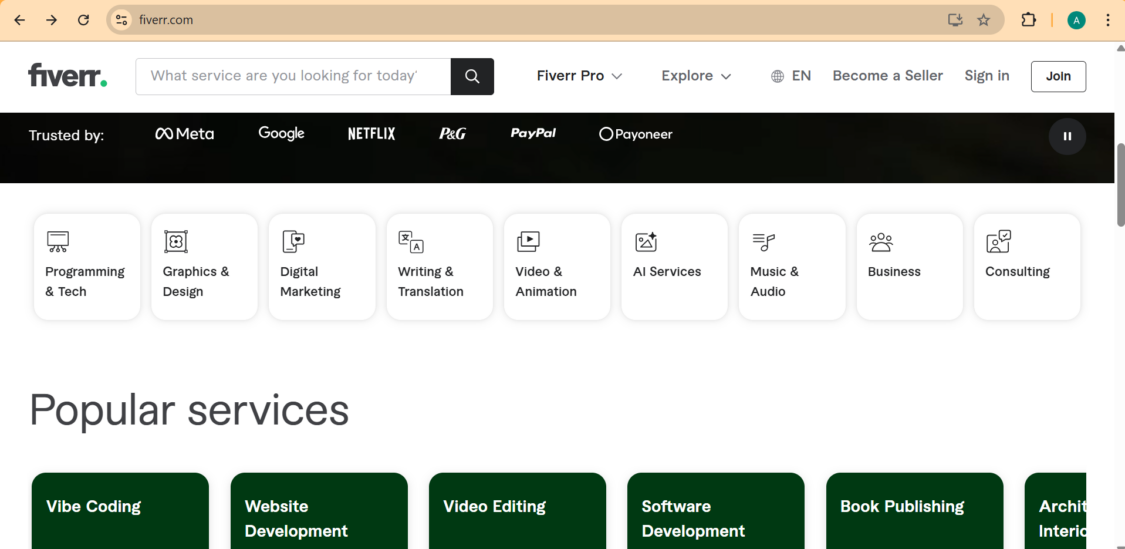Click the Trusted by: label
The width and height of the screenshot is (1125, 549).
coord(66,135)
